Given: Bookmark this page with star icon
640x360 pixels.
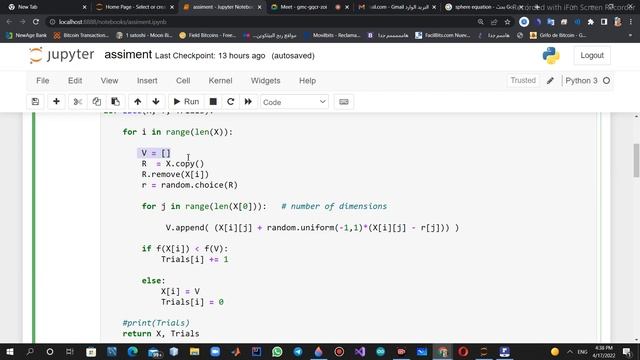Looking at the screenshot, I should [x=507, y=22].
